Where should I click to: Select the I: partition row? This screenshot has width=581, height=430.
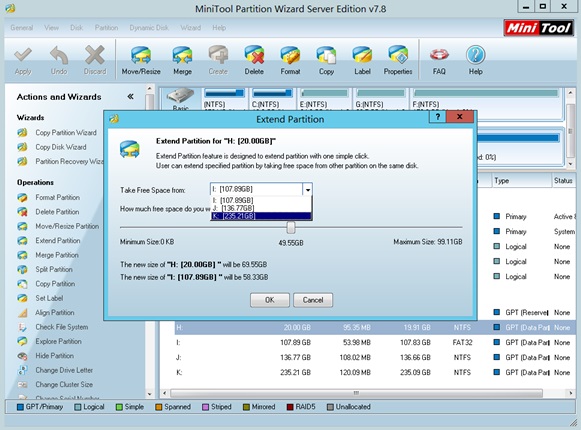(375, 343)
